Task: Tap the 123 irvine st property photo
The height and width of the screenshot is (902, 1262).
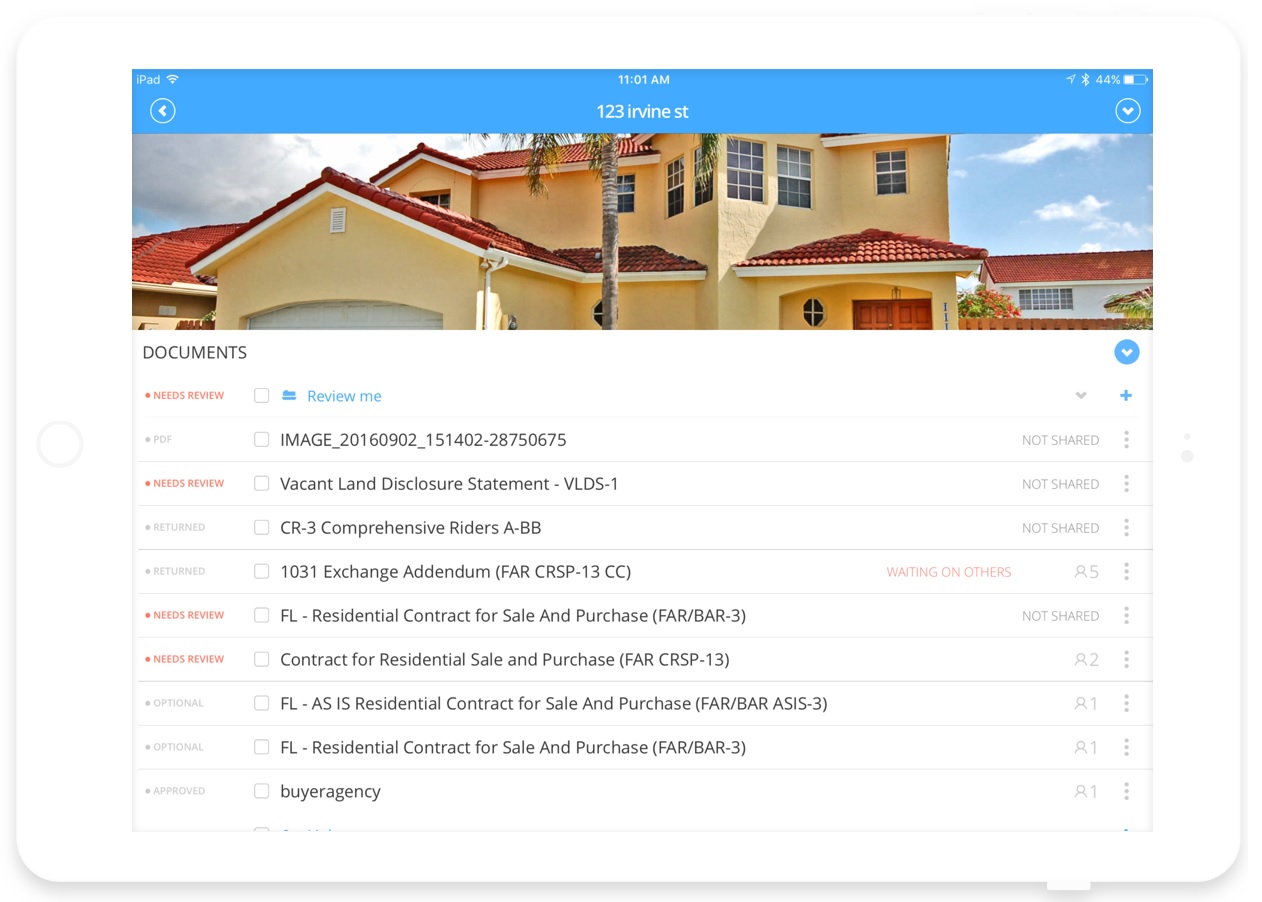Action: [x=641, y=230]
